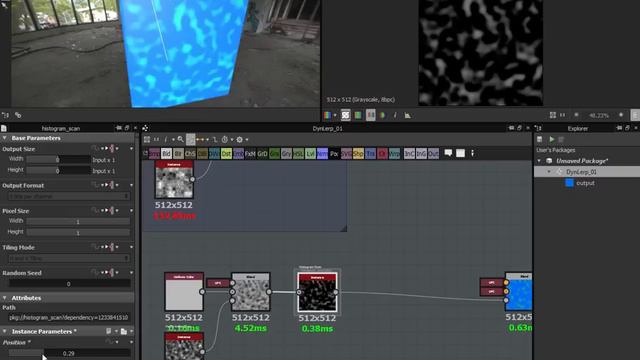The image size is (640, 360).
Task: Add a Uniform Color node via Clr
Action: click(382, 153)
